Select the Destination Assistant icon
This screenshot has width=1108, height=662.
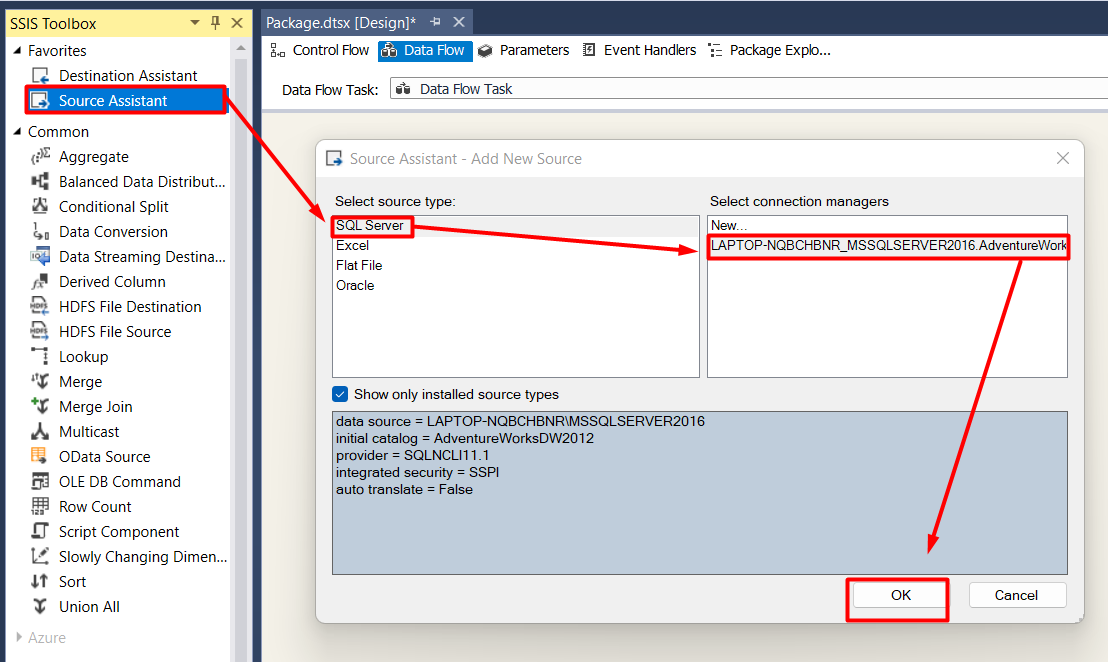tap(40, 76)
